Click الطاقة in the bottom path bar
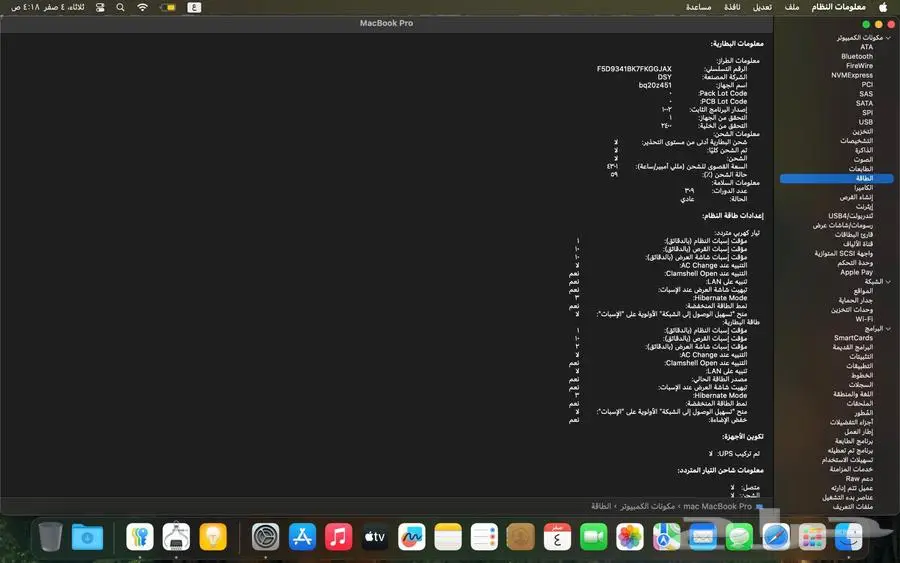Image resolution: width=900 pixels, height=563 pixels. 601,506
